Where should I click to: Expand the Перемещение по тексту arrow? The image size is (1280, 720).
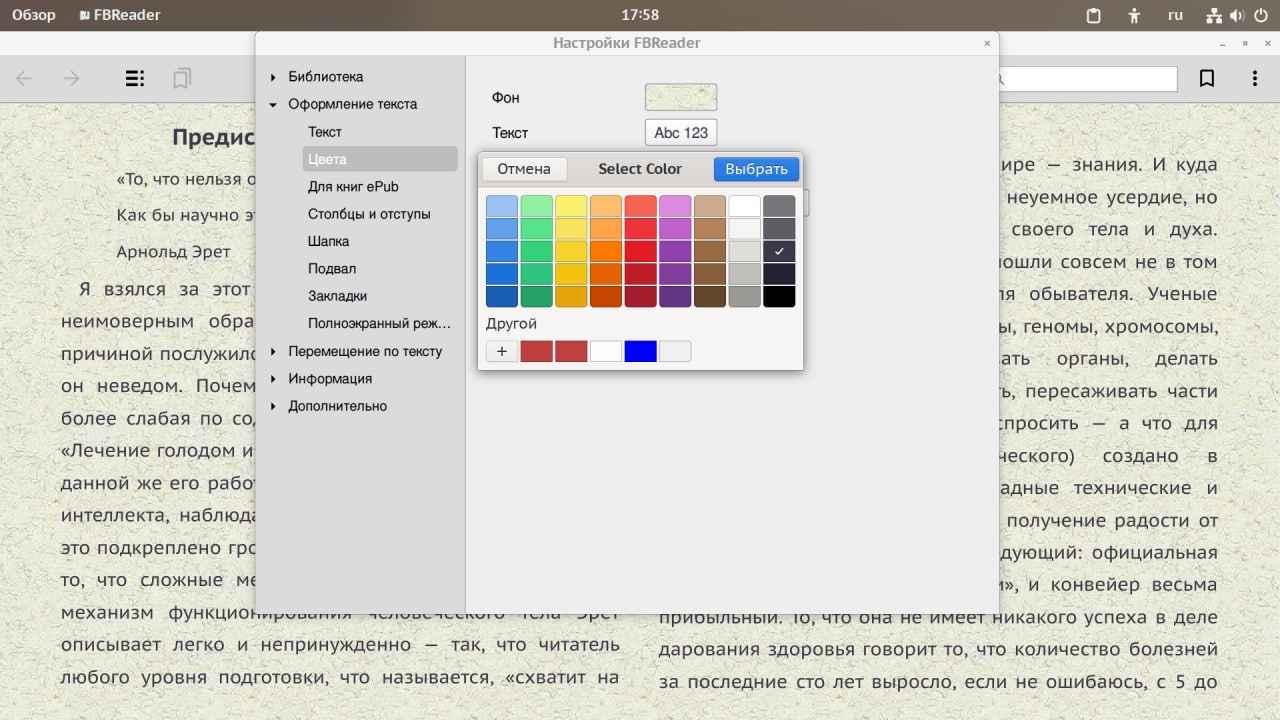273,351
